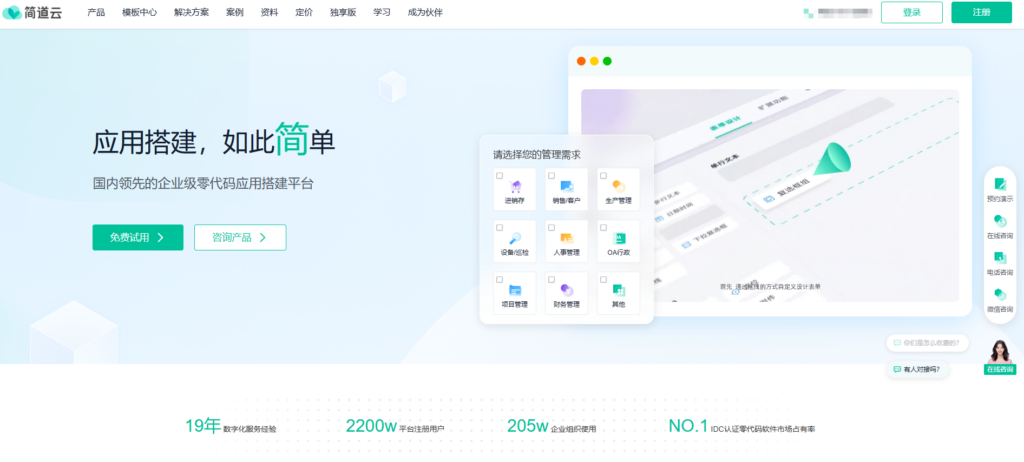Image resolution: width=1024 pixels, height=462 pixels.
Task: Open the 解决方案 navigation menu
Action: pos(191,13)
